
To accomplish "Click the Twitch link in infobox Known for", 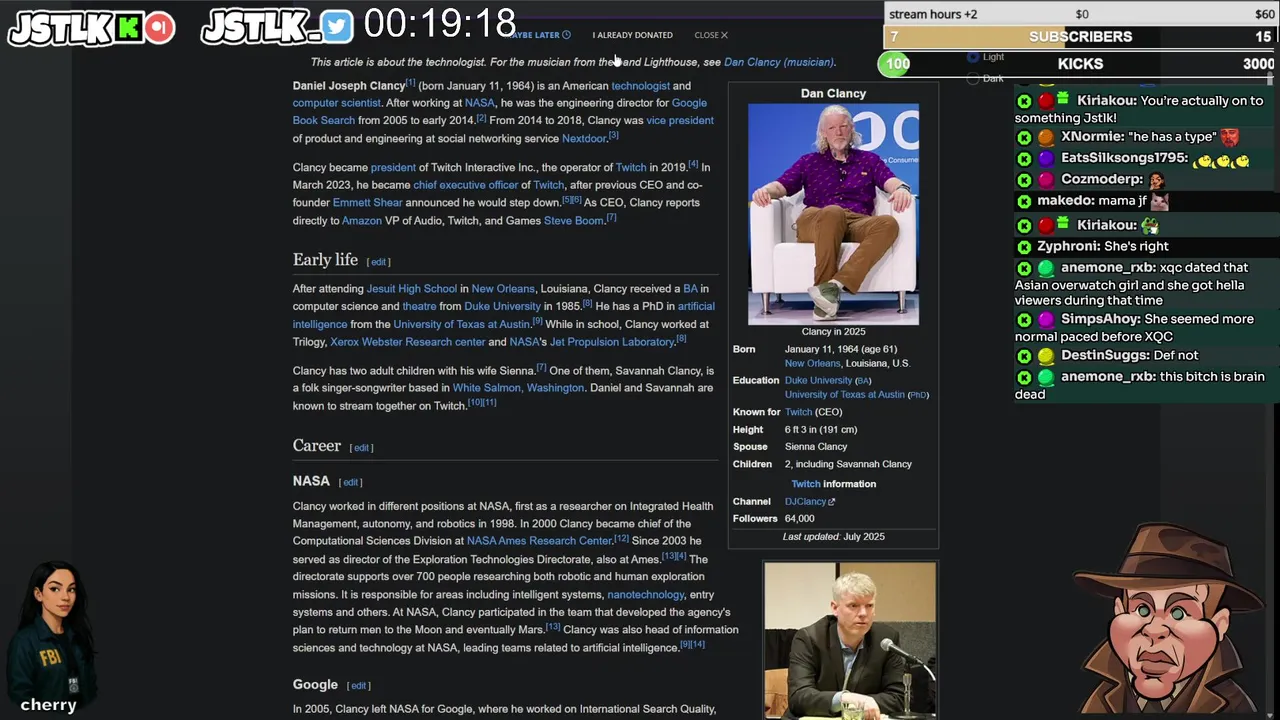I will tap(798, 412).
